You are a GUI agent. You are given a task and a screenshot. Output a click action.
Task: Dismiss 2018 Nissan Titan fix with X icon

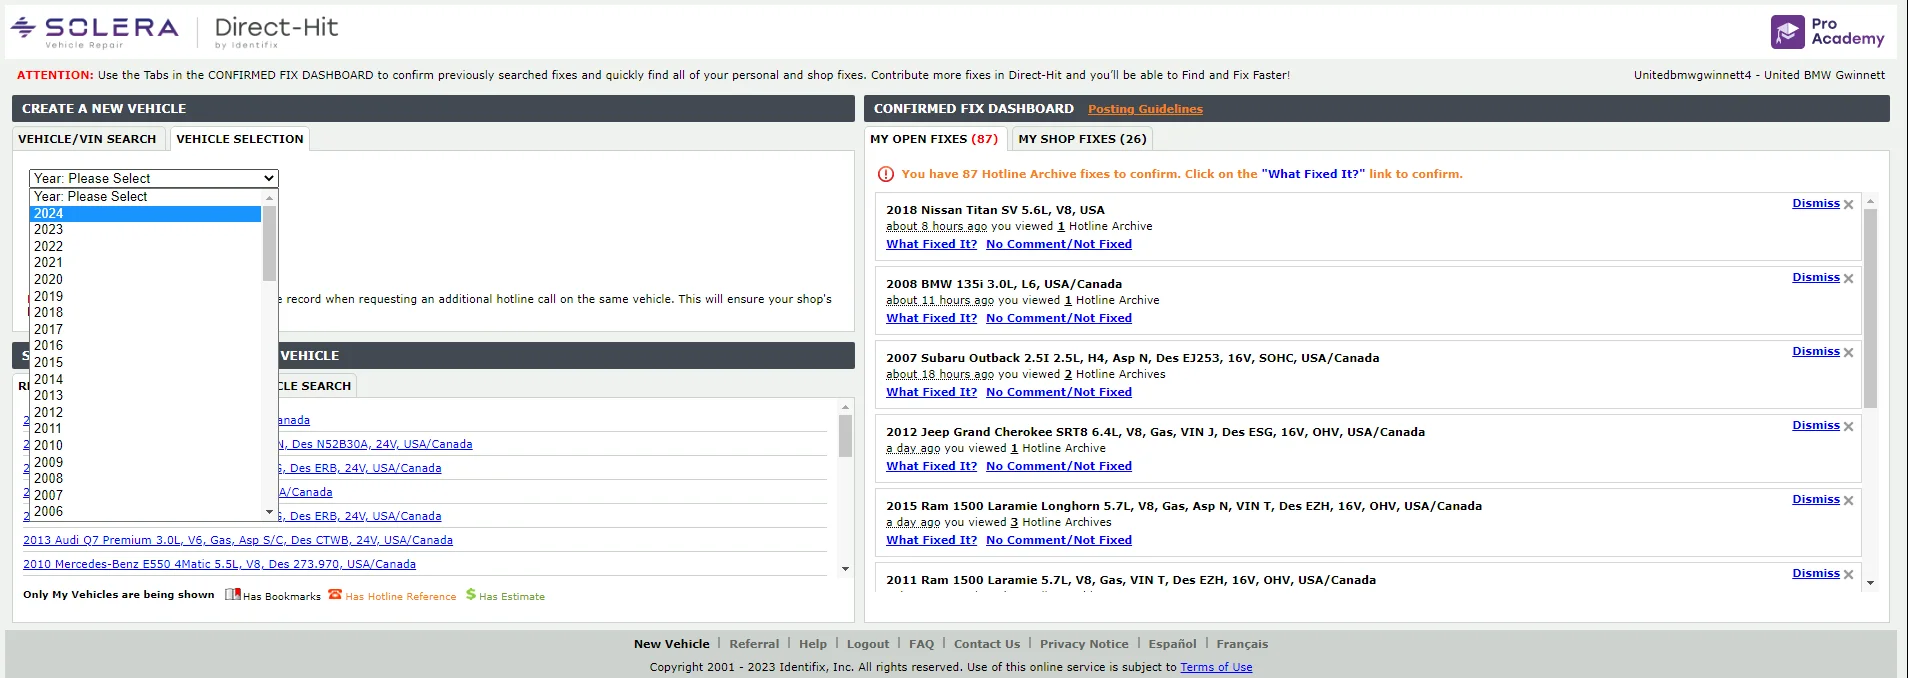click(x=1848, y=205)
